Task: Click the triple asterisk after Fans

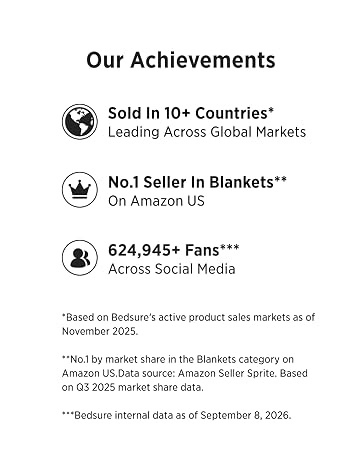Action: pyautogui.click(x=230, y=247)
